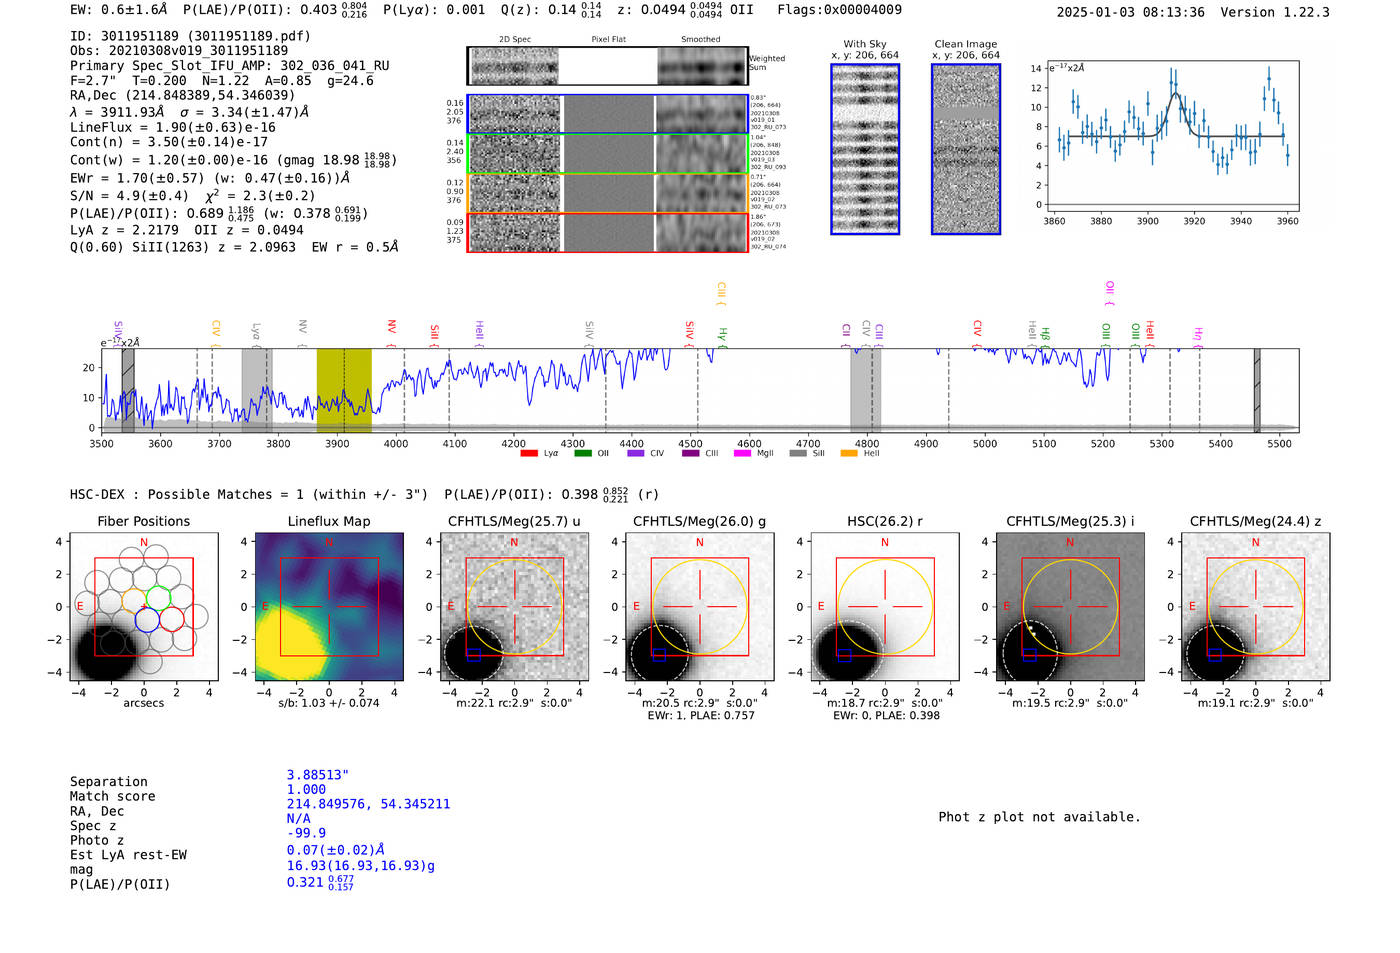
Task: Click the With Sky cutout image
Action: [x=865, y=149]
